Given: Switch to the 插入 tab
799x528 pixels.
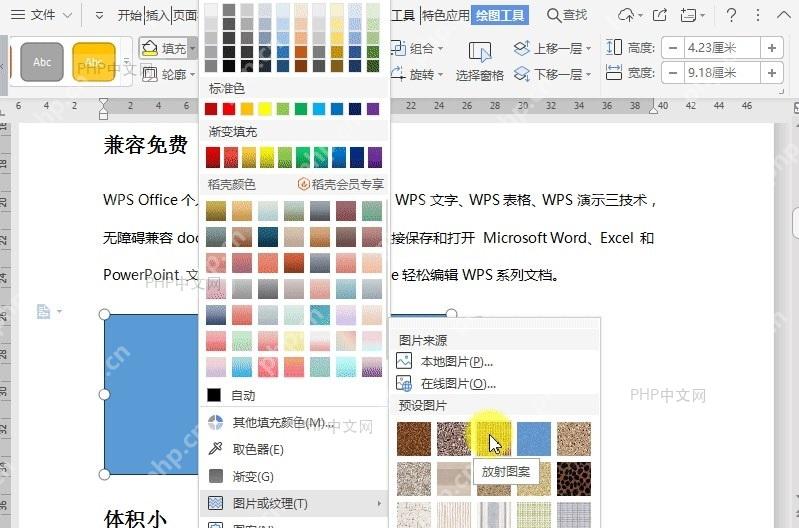Looking at the screenshot, I should pos(157,16).
